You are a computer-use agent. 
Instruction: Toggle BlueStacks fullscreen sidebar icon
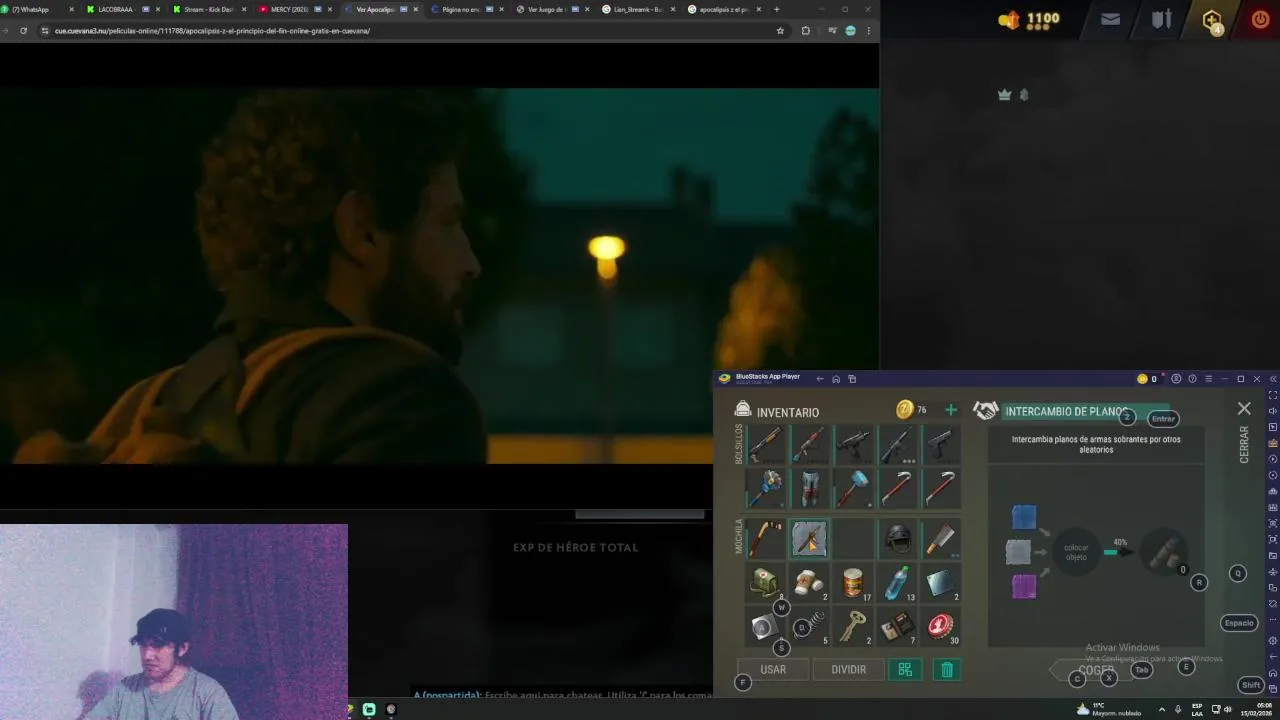coord(1272,395)
